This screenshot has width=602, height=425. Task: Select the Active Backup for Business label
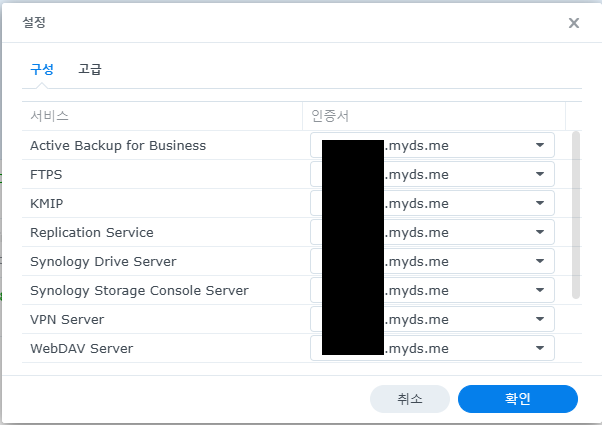(x=118, y=146)
